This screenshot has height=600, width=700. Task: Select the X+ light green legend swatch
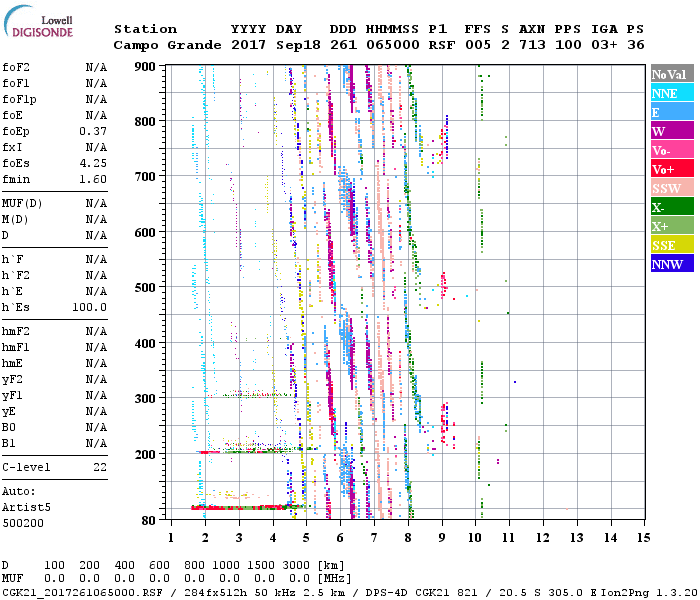(672, 225)
